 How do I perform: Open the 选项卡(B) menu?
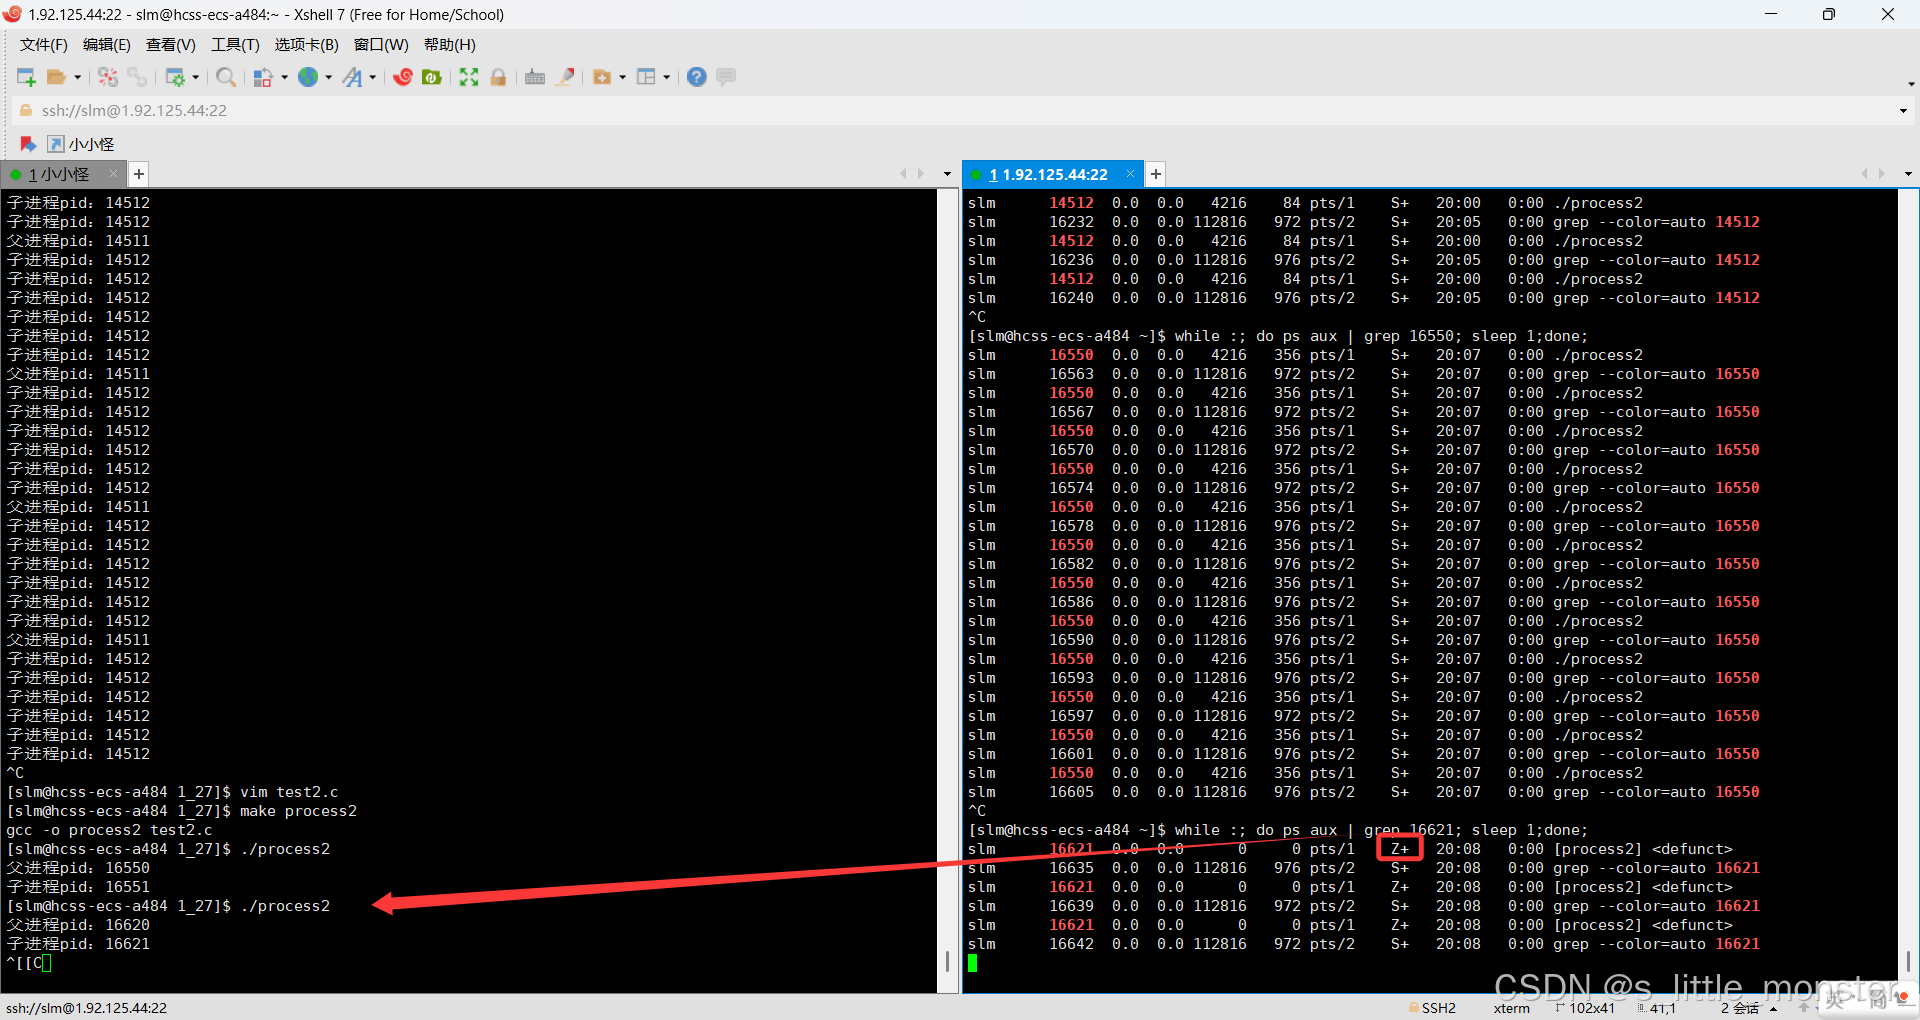(307, 45)
